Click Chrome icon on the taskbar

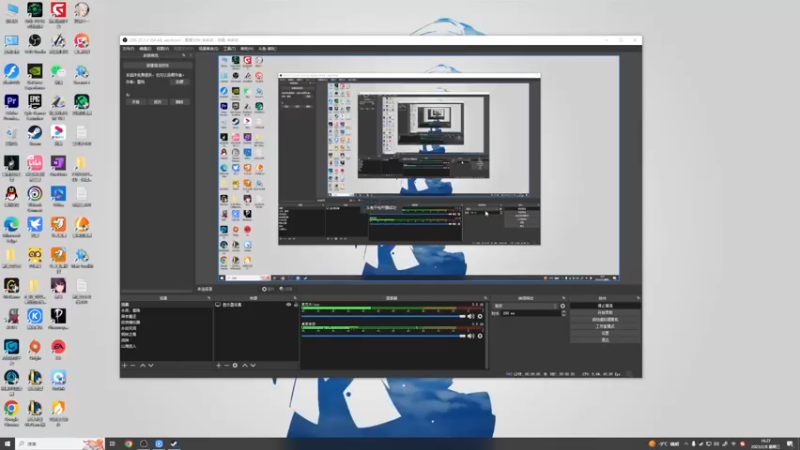(128, 444)
